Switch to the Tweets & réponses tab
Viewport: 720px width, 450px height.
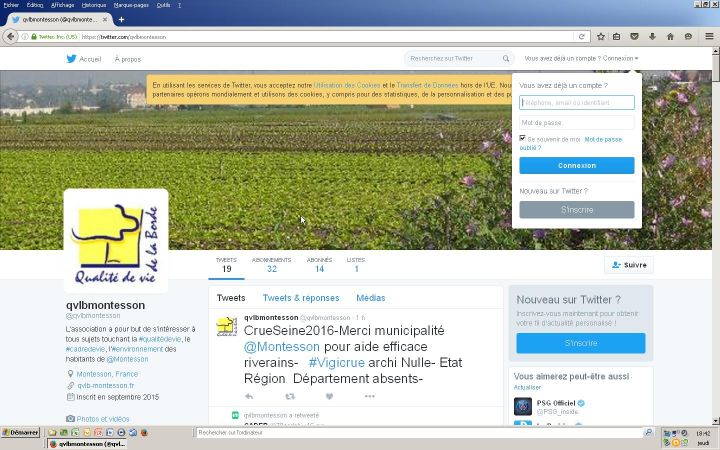[301, 298]
